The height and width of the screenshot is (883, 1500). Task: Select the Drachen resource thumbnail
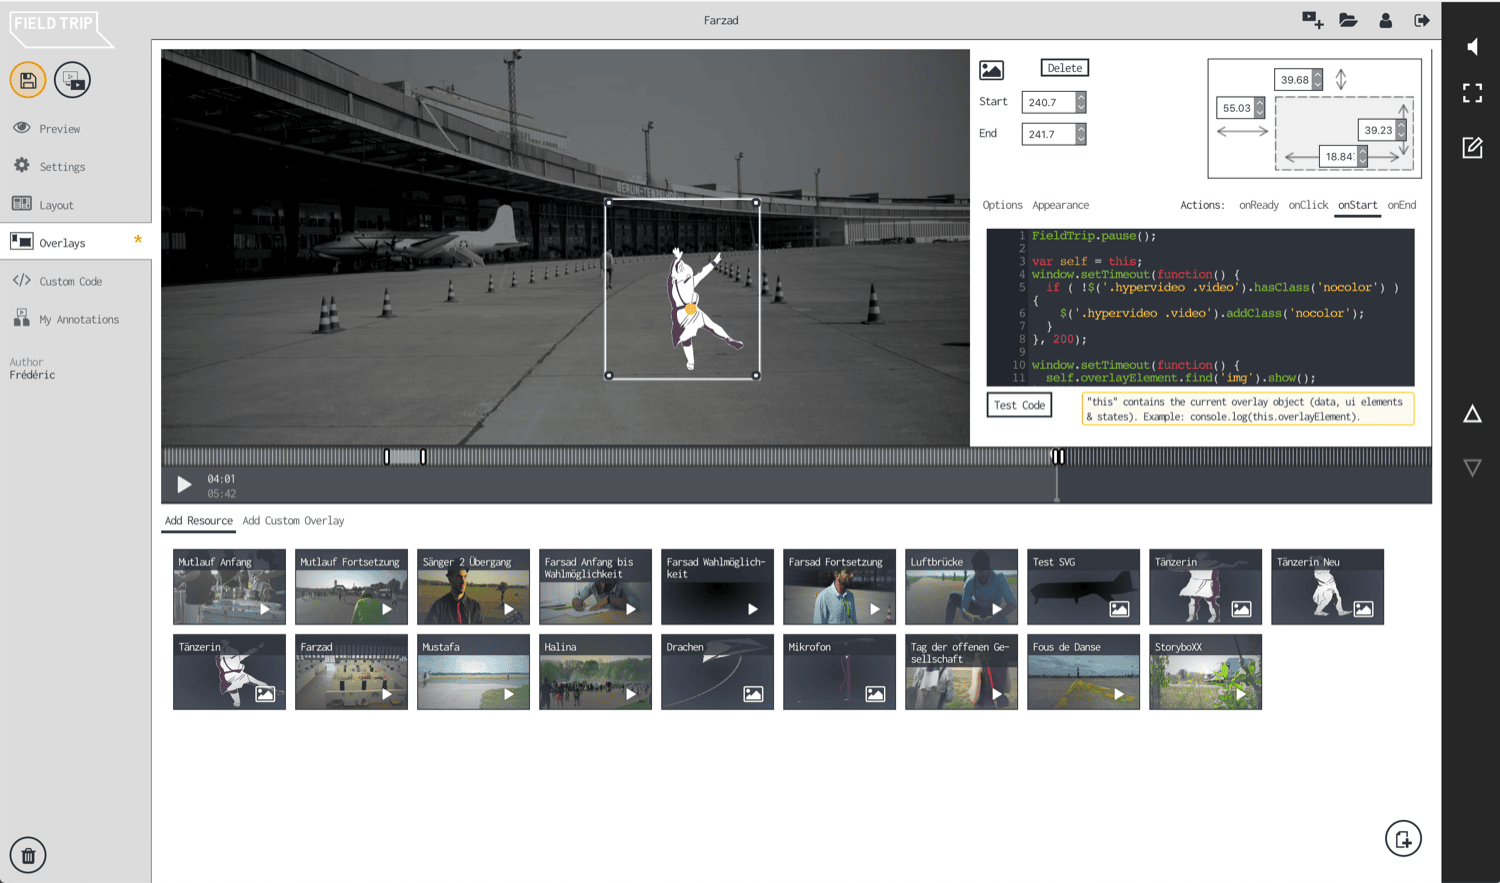tap(717, 672)
